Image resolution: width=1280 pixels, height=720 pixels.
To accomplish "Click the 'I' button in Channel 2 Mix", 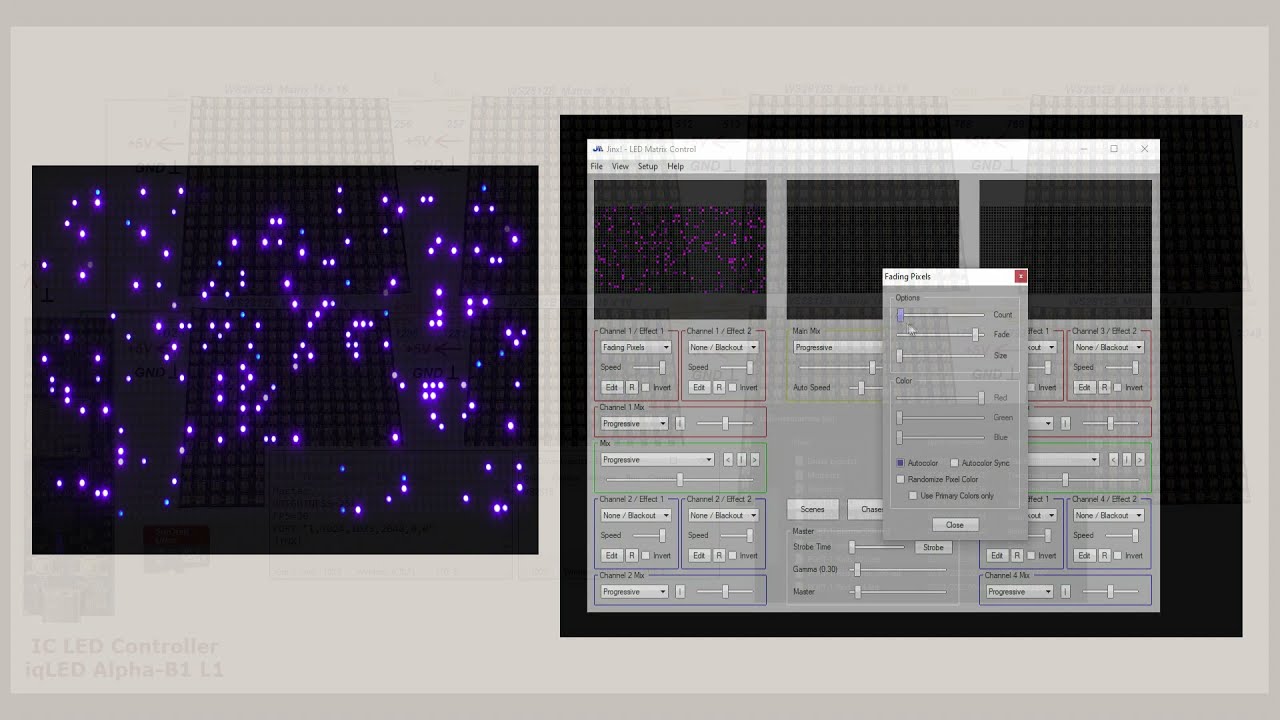I will pos(680,592).
